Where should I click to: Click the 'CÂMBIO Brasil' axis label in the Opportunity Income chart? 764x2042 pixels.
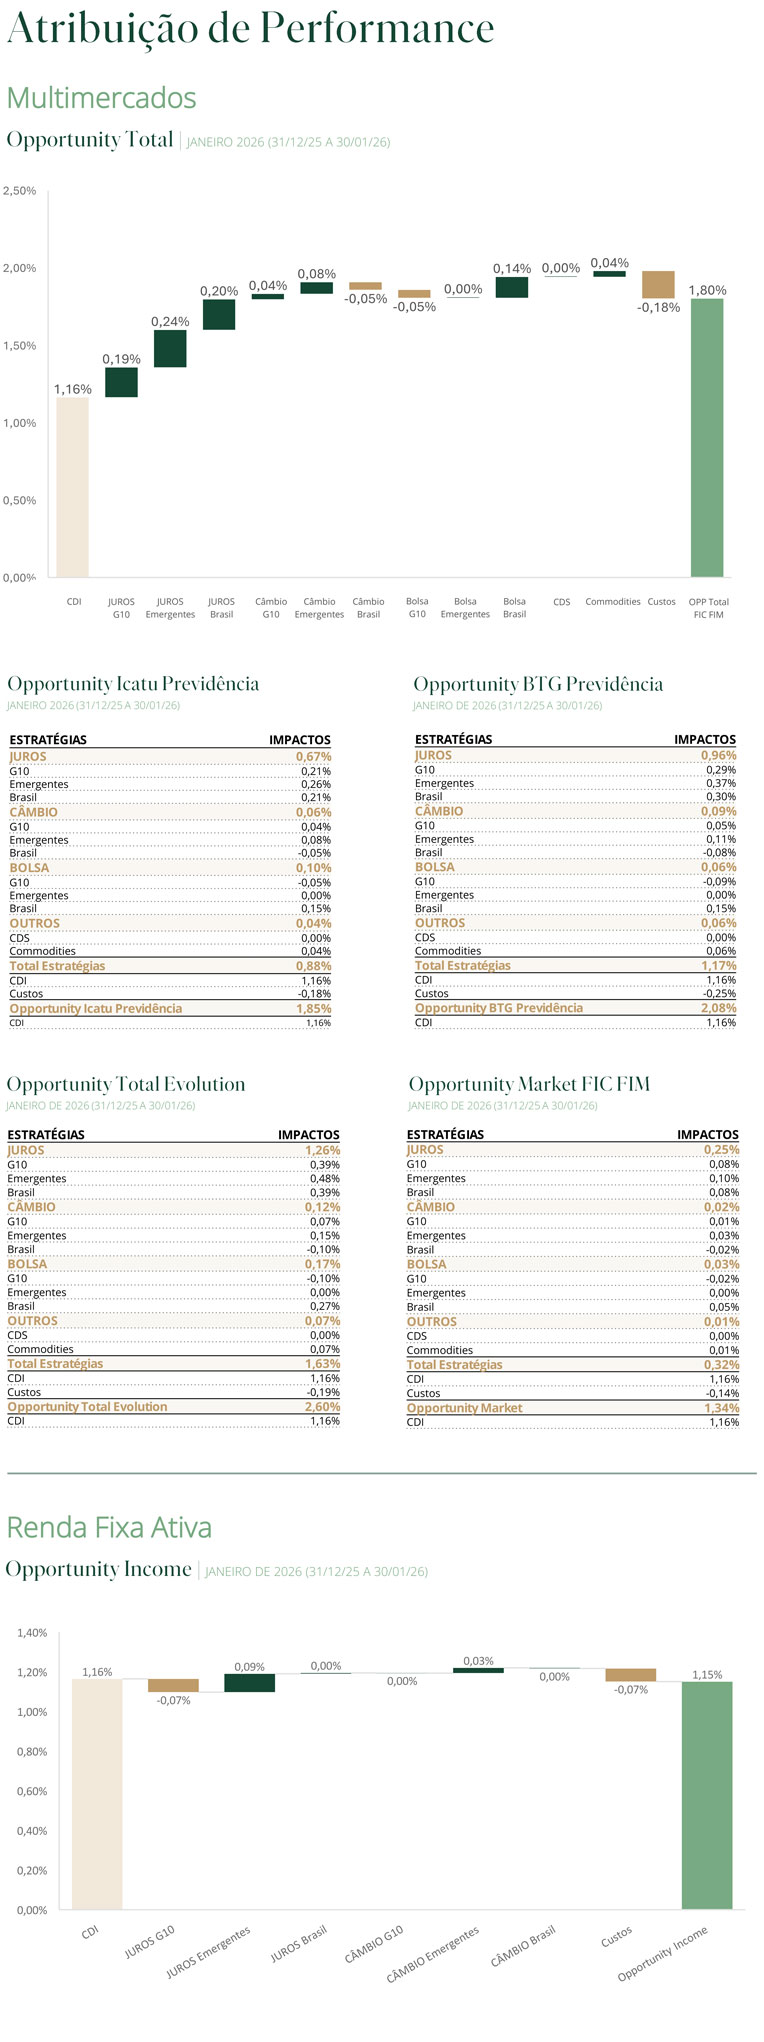click(524, 1946)
